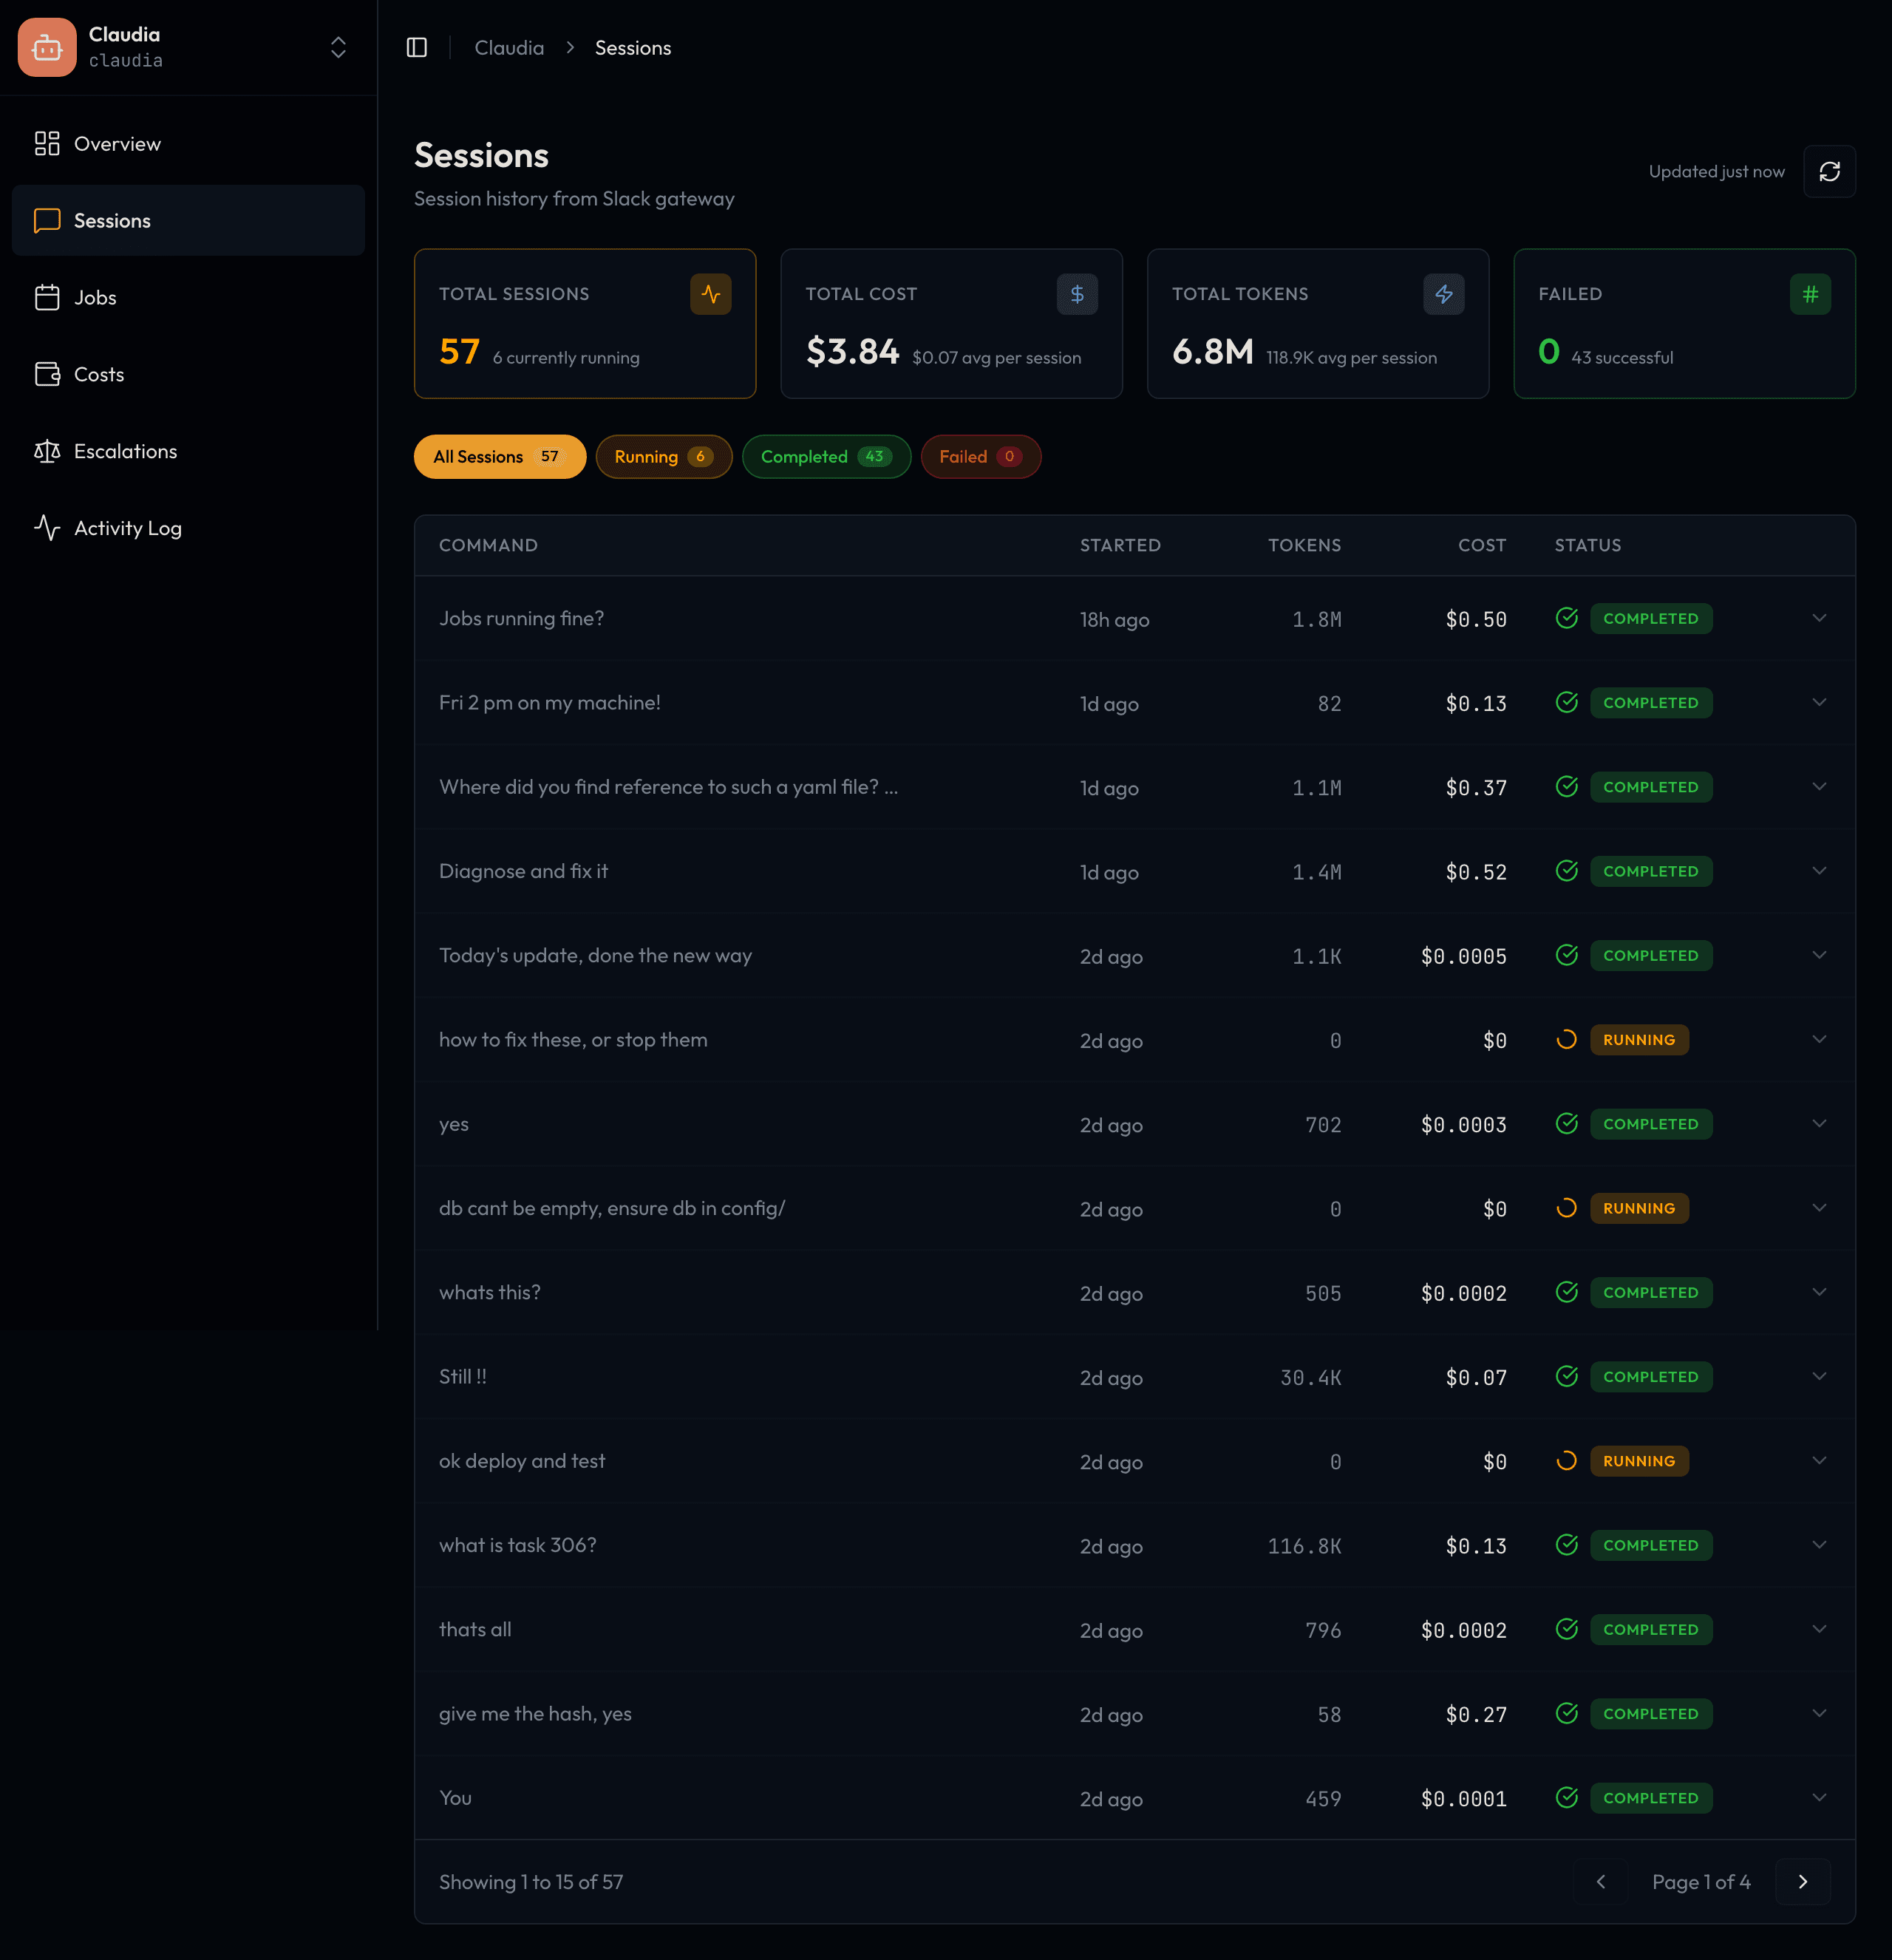Screen dimensions: 1892x1960
Task: Click the hash icon on Failed card
Action: click(1810, 294)
